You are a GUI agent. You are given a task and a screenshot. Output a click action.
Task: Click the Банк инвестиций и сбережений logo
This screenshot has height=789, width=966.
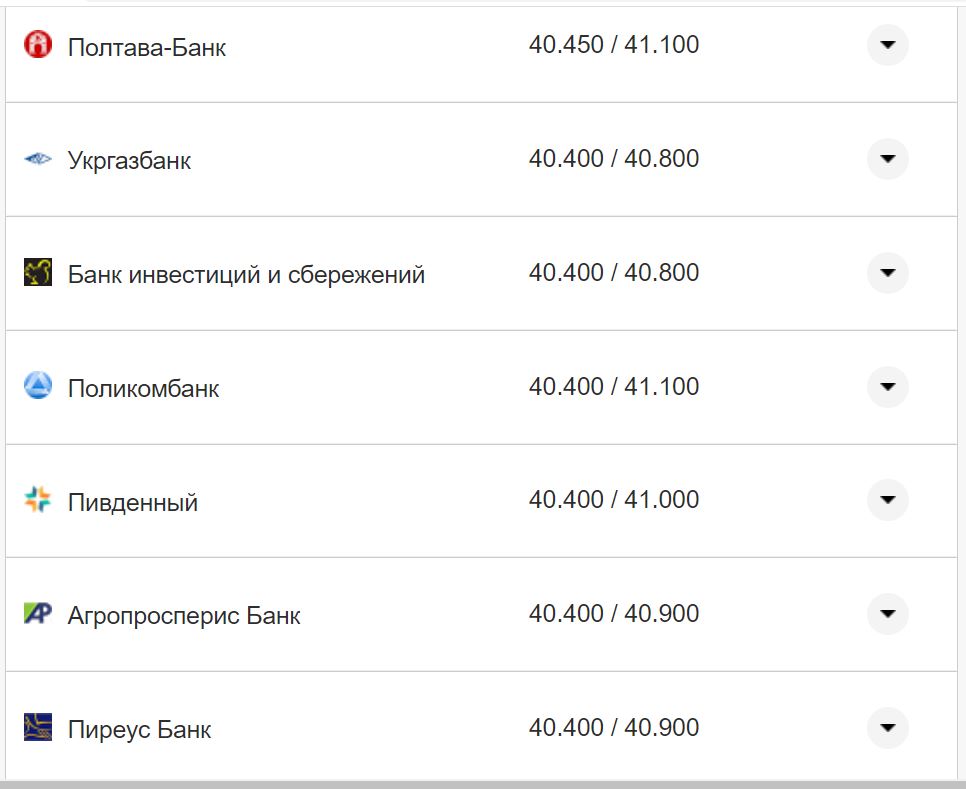click(x=37, y=272)
